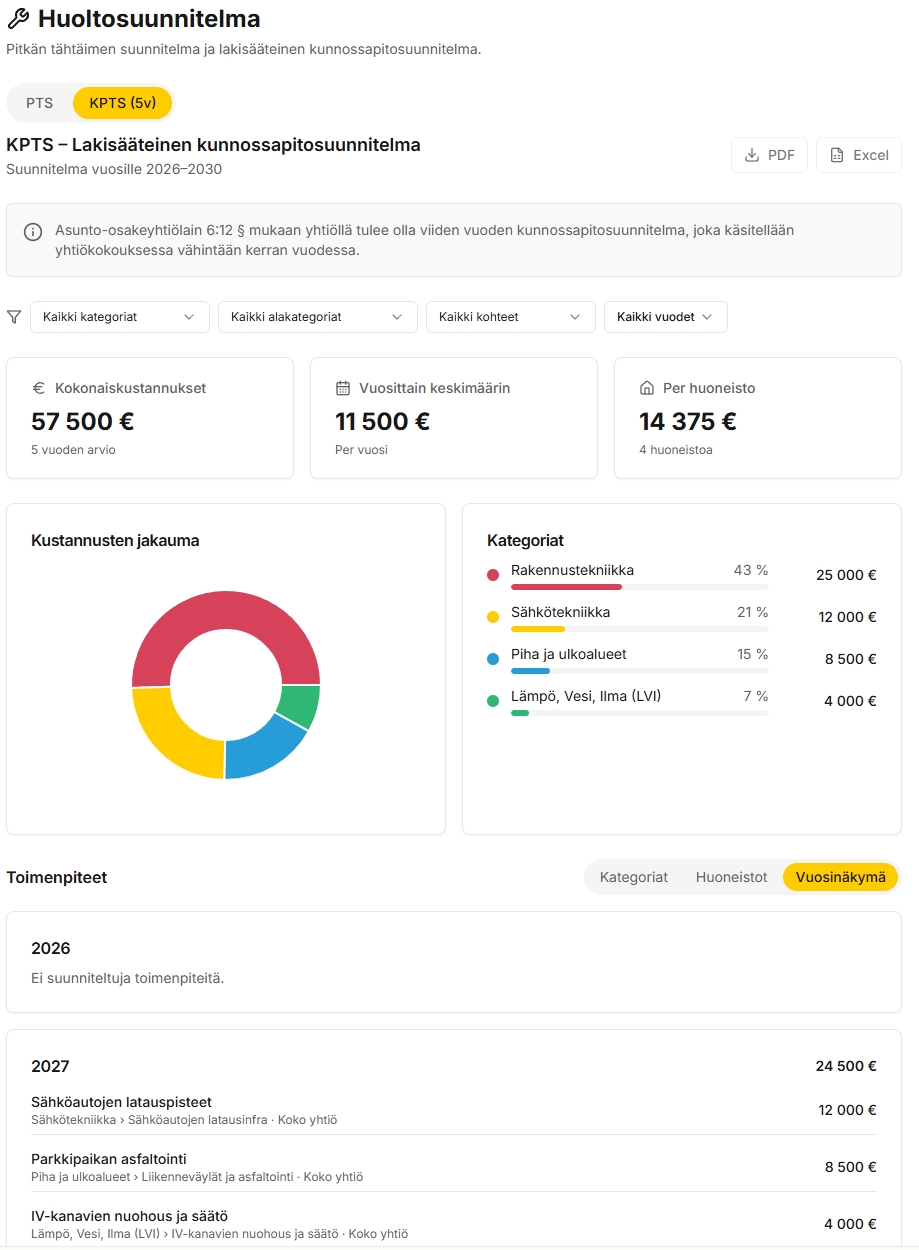The height and width of the screenshot is (1250, 919).
Task: Export the plan as PDF
Action: [770, 155]
